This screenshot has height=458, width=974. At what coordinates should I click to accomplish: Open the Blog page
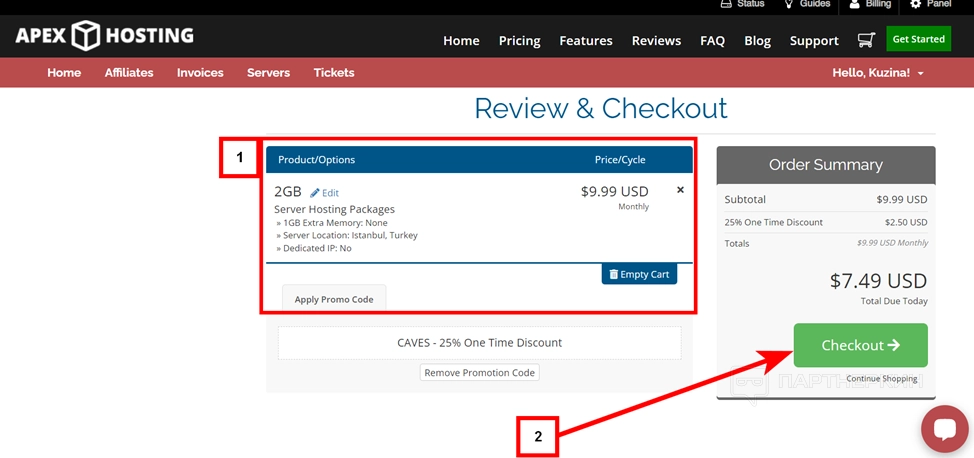pyautogui.click(x=757, y=41)
